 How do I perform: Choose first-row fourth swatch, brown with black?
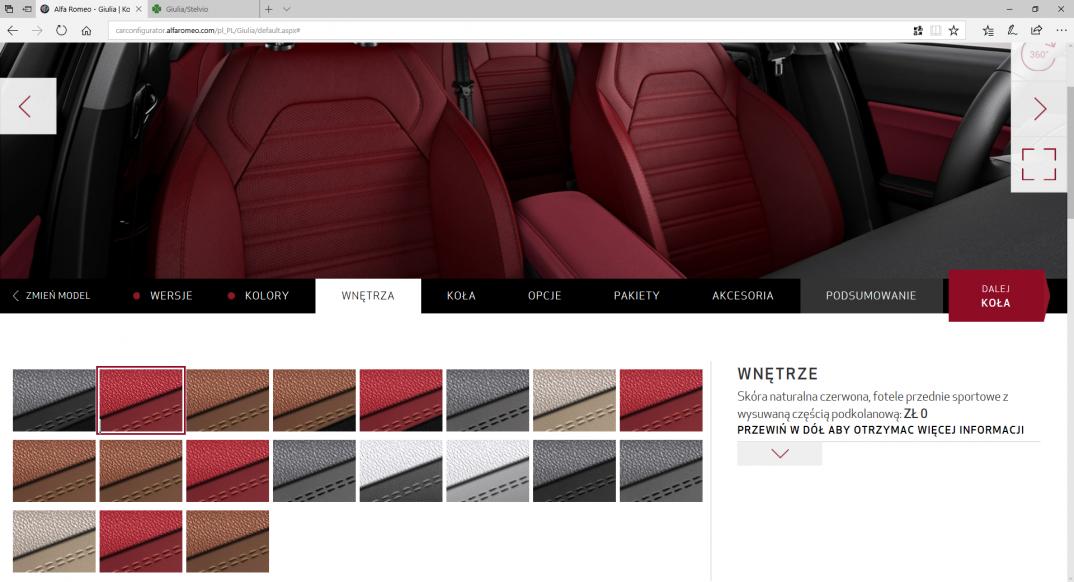point(314,401)
